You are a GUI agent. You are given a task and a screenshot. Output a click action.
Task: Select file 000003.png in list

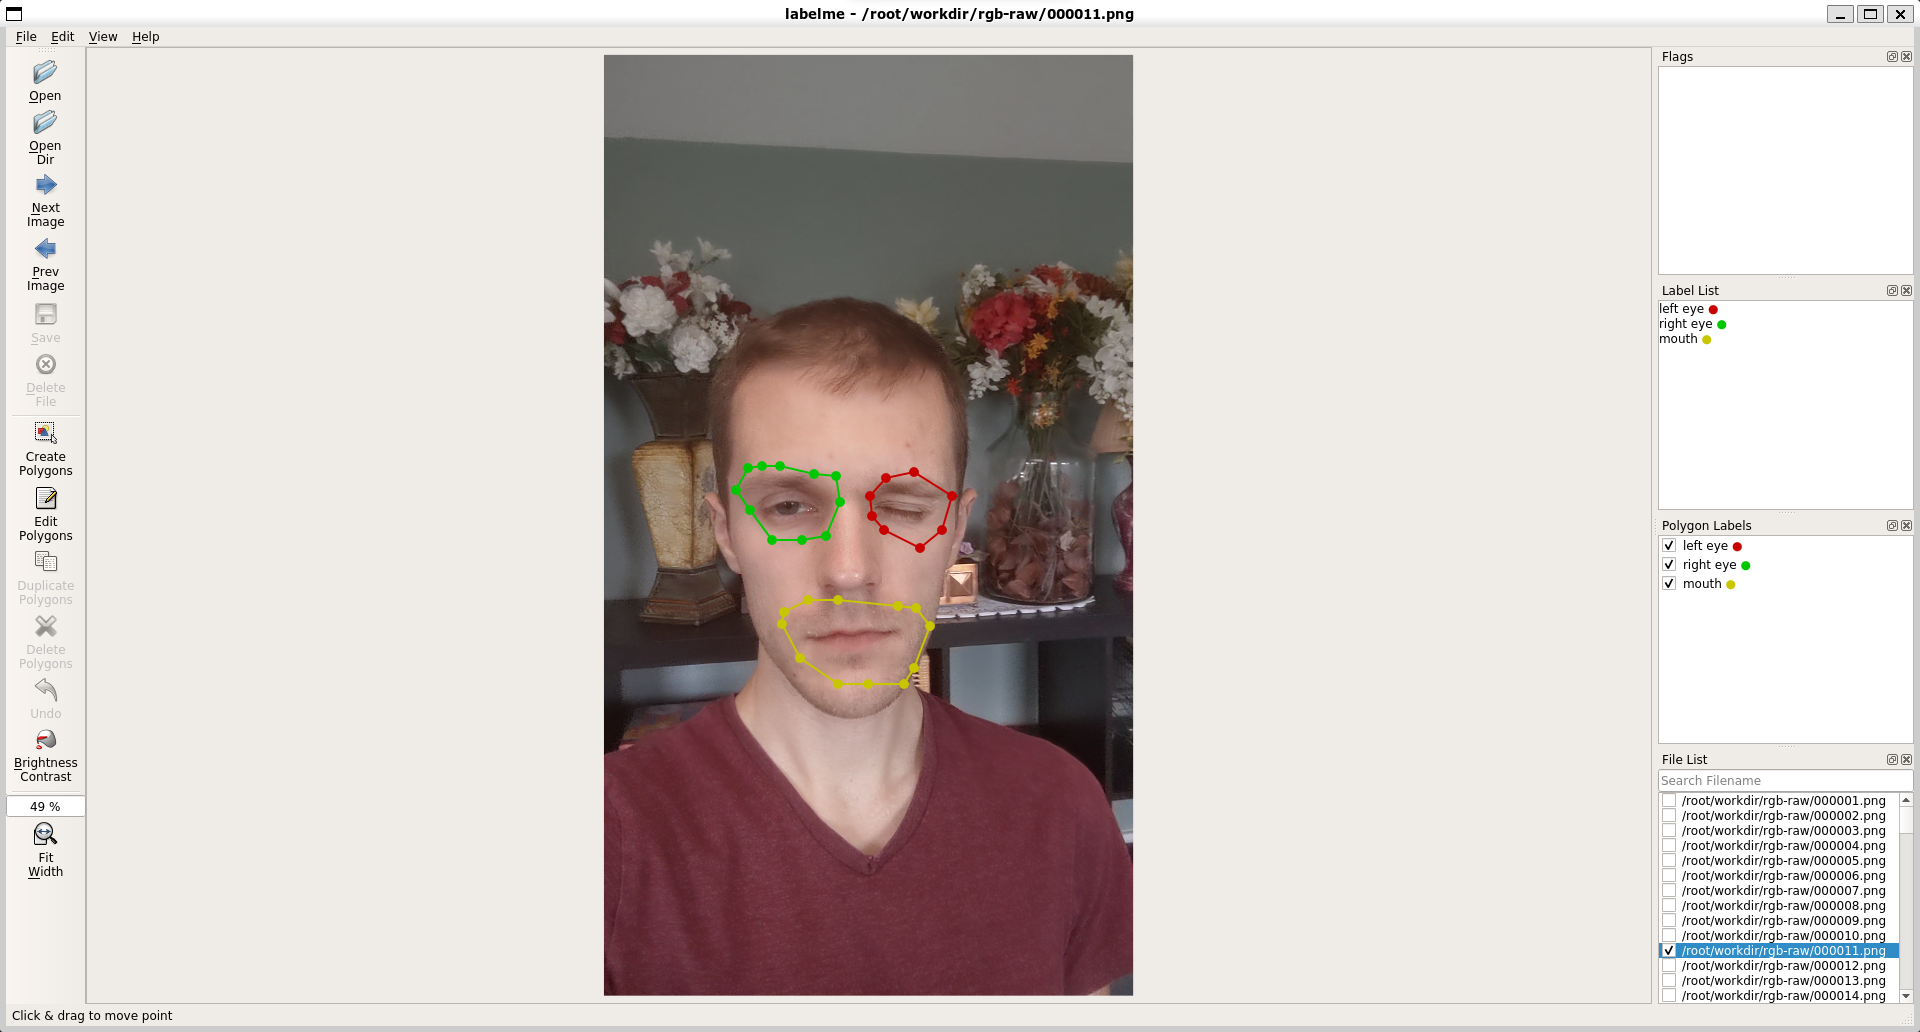(1783, 831)
